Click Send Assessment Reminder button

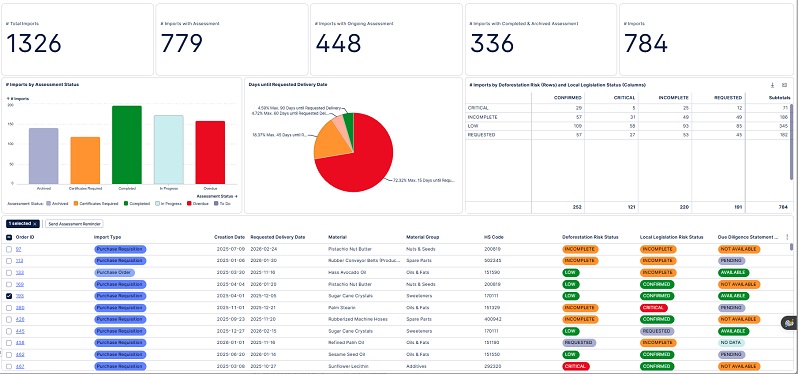pos(74,224)
